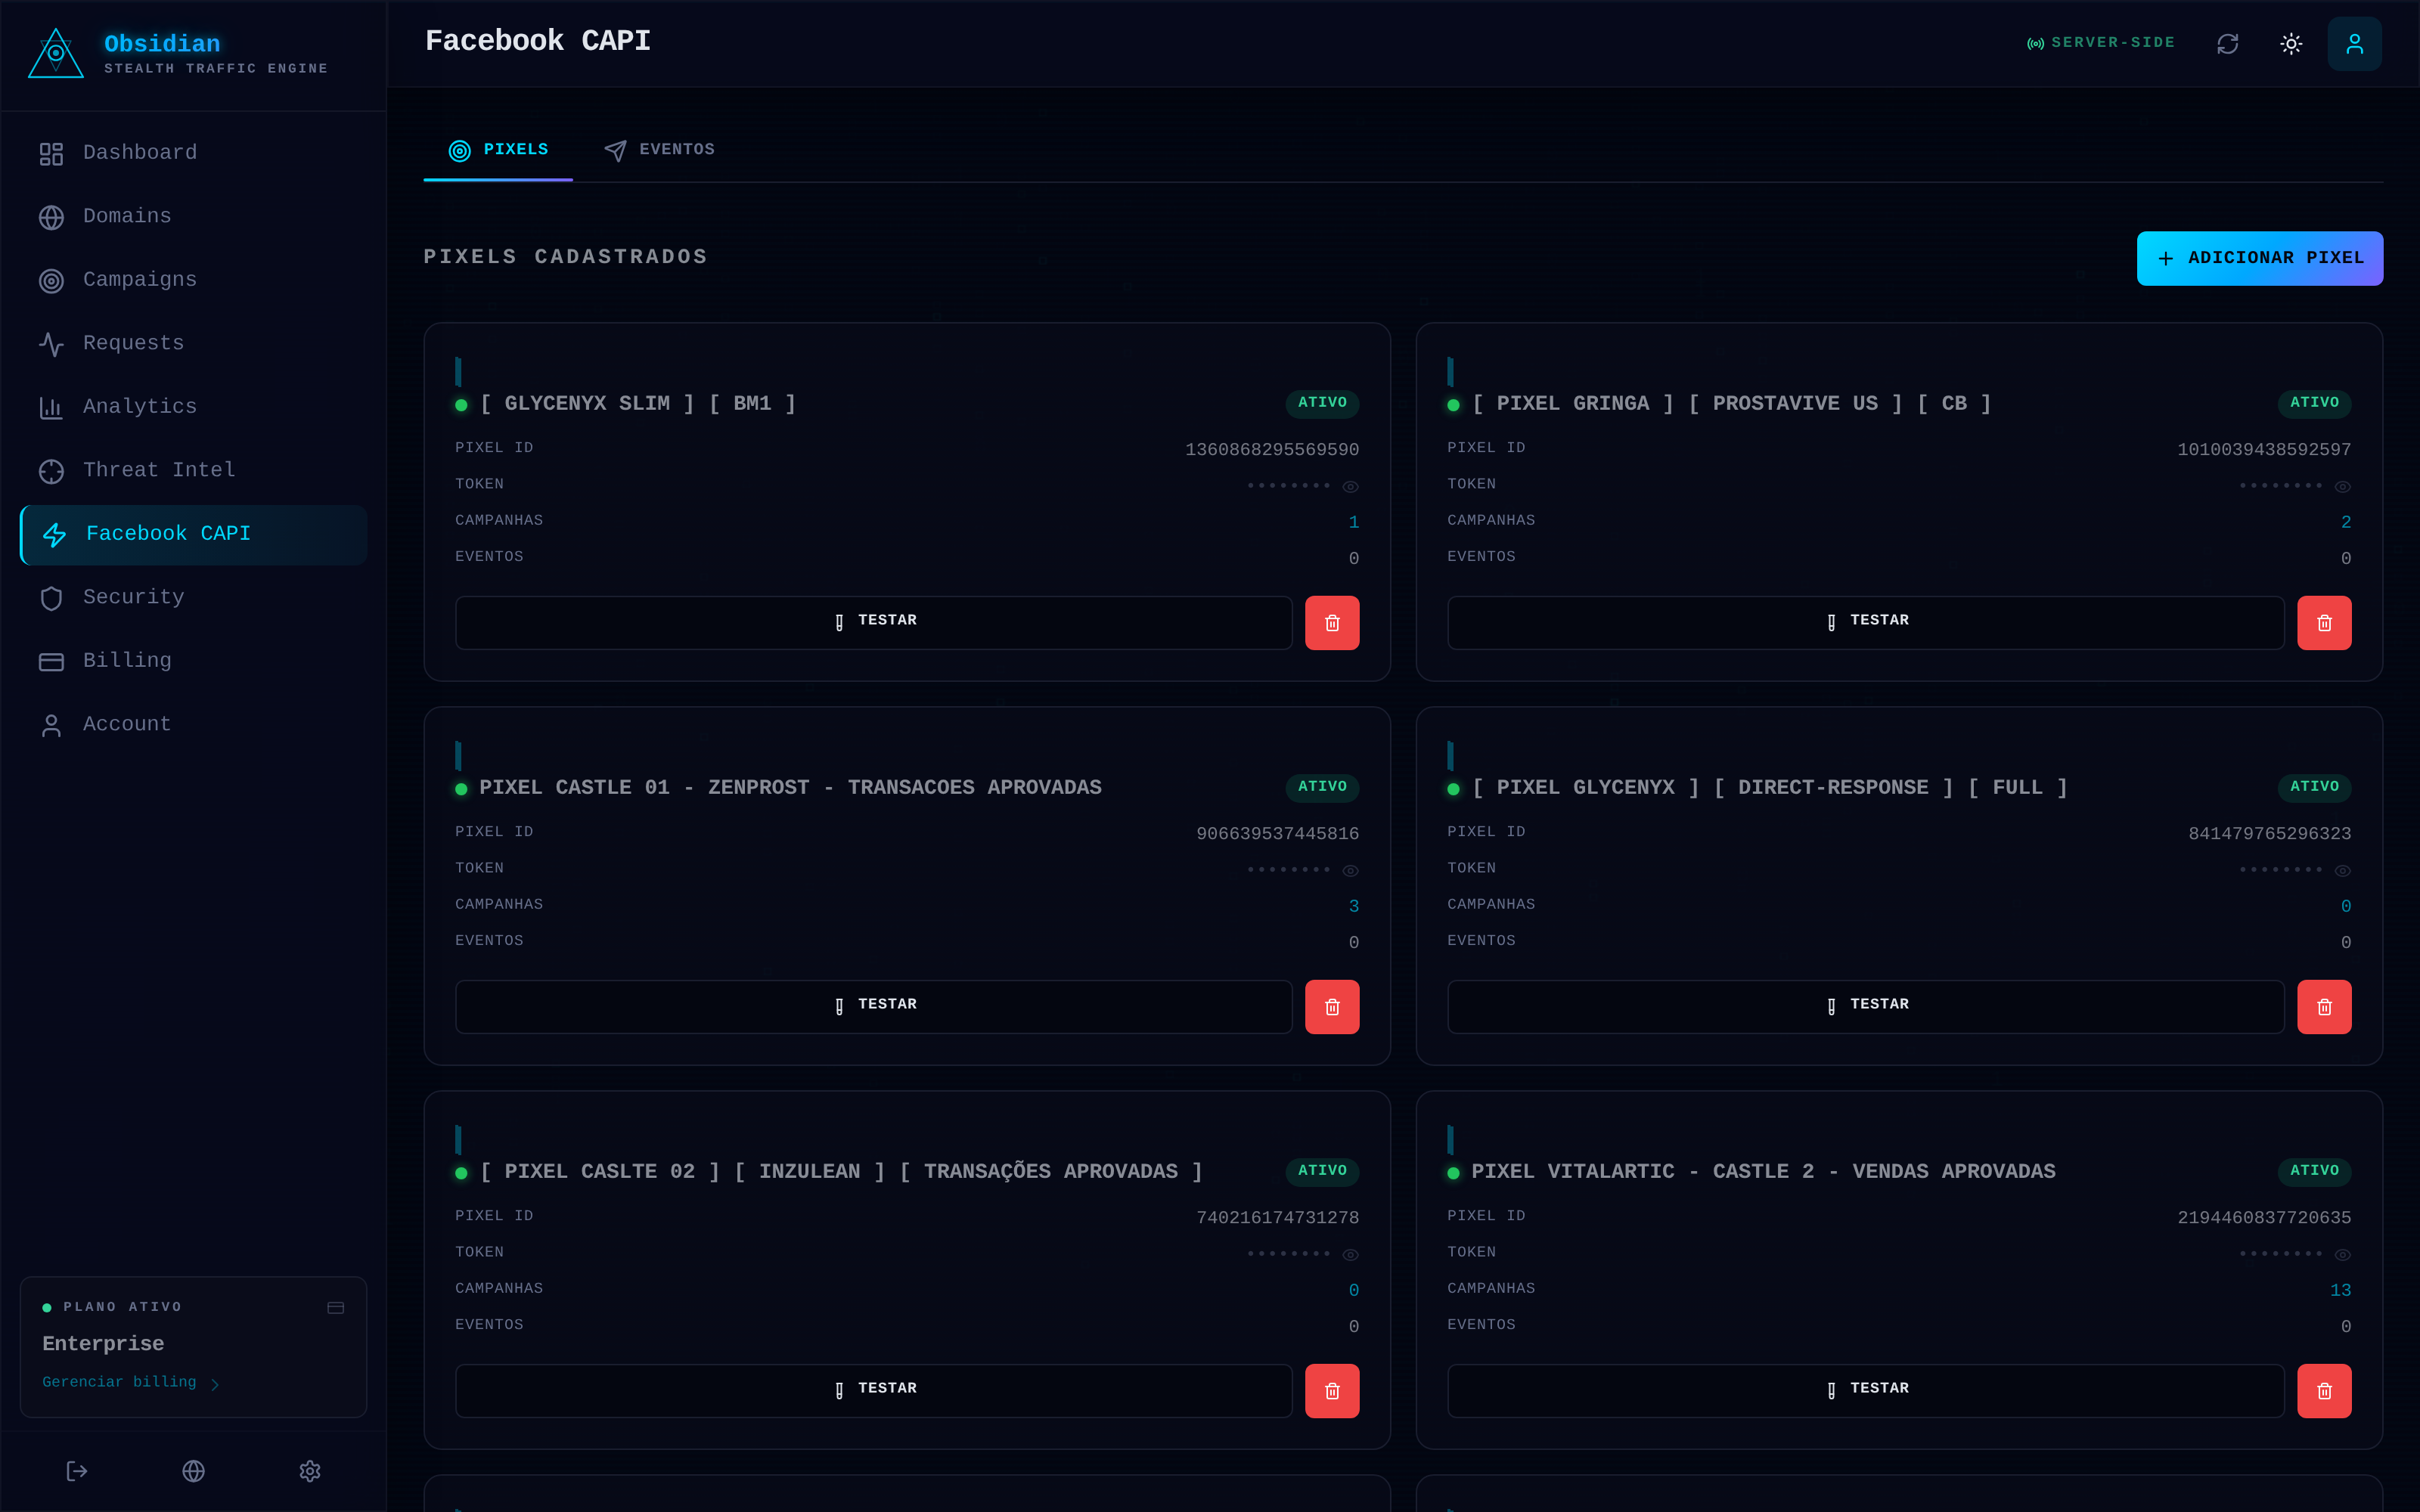Reveal token for Pixel Caslte 02 Inzulean
The image size is (2420, 1512).
(1350, 1255)
